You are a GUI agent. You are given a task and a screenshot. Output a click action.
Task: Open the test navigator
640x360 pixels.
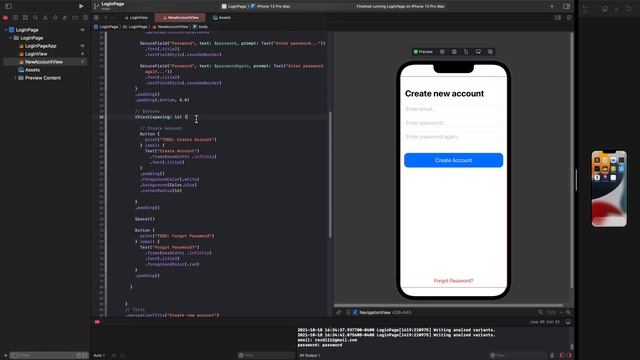[x=55, y=18]
